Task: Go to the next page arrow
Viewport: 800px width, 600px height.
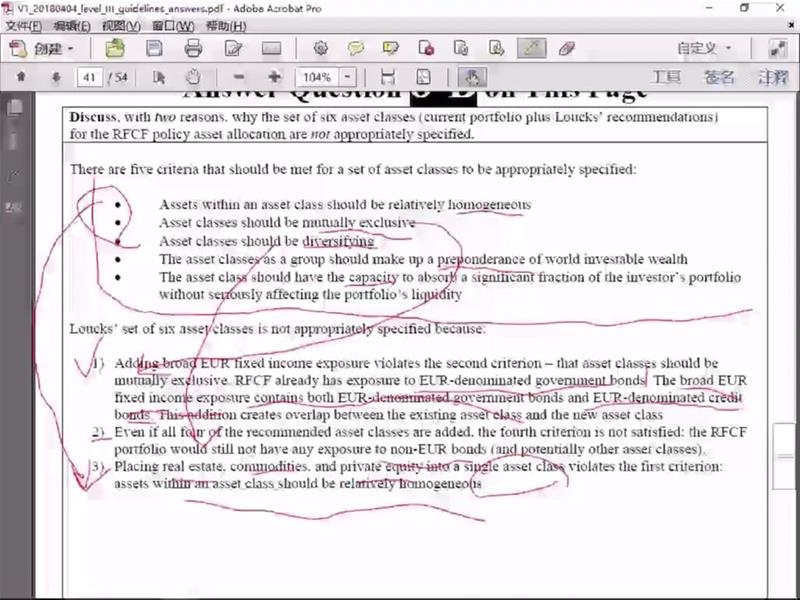Action: point(56,77)
